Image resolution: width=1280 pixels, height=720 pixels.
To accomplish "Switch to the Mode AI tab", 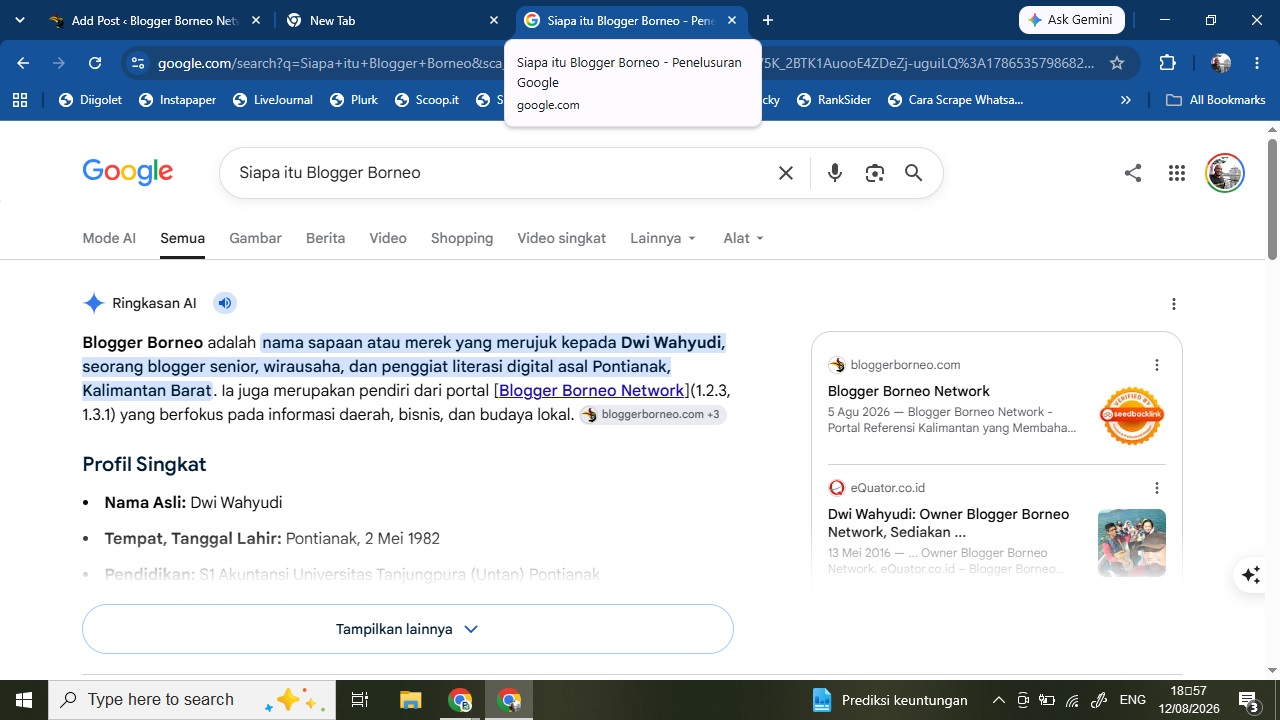I will 109,238.
